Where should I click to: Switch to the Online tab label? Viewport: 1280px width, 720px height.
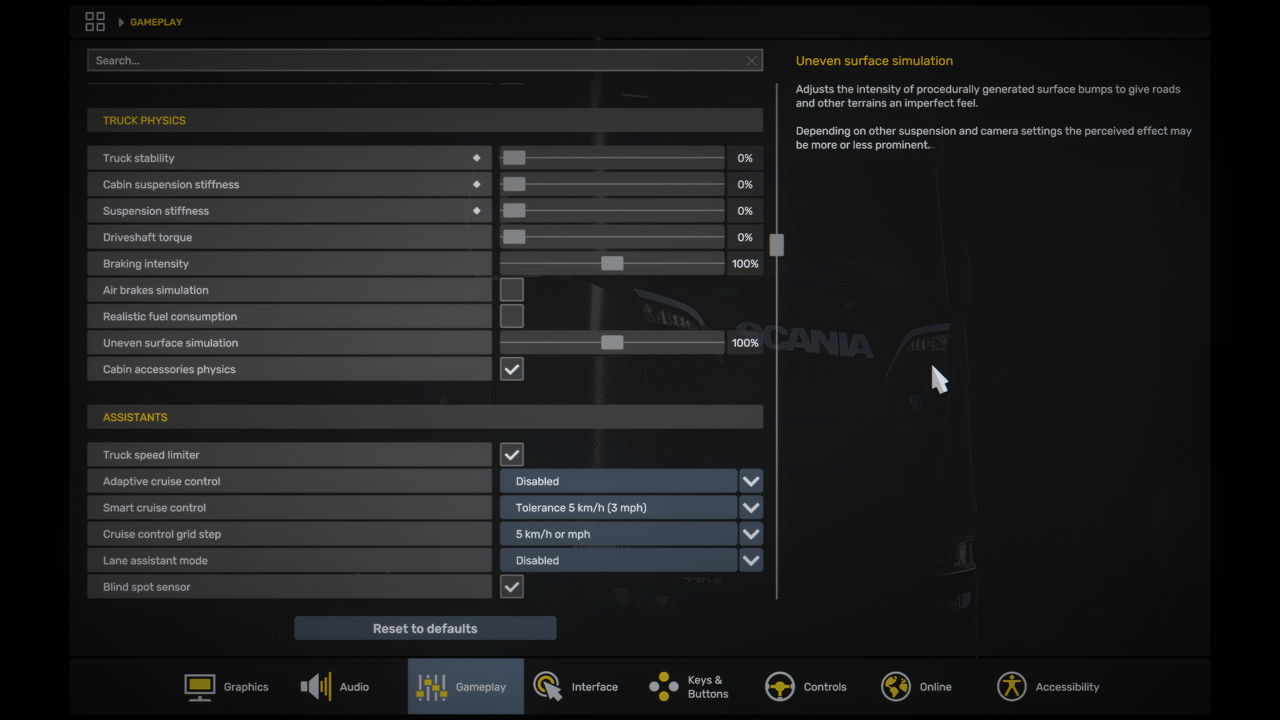(936, 687)
